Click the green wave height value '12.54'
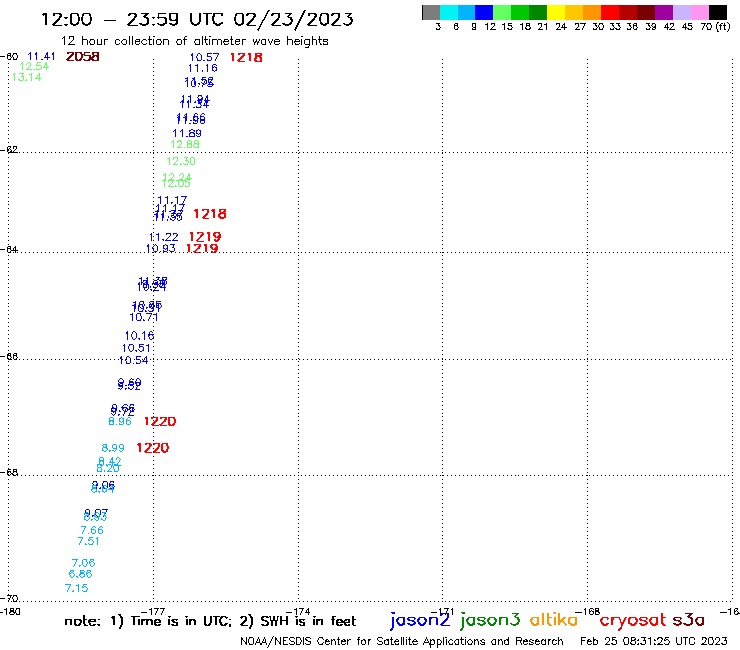740x650 pixels. point(34,67)
